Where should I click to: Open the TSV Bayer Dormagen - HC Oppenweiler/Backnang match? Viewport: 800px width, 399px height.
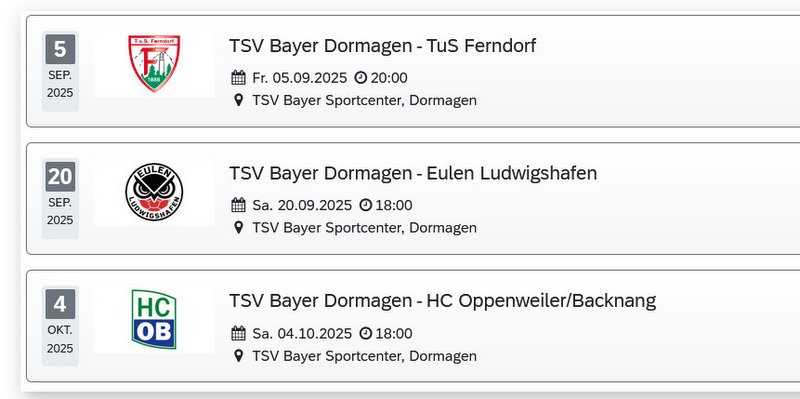point(443,301)
